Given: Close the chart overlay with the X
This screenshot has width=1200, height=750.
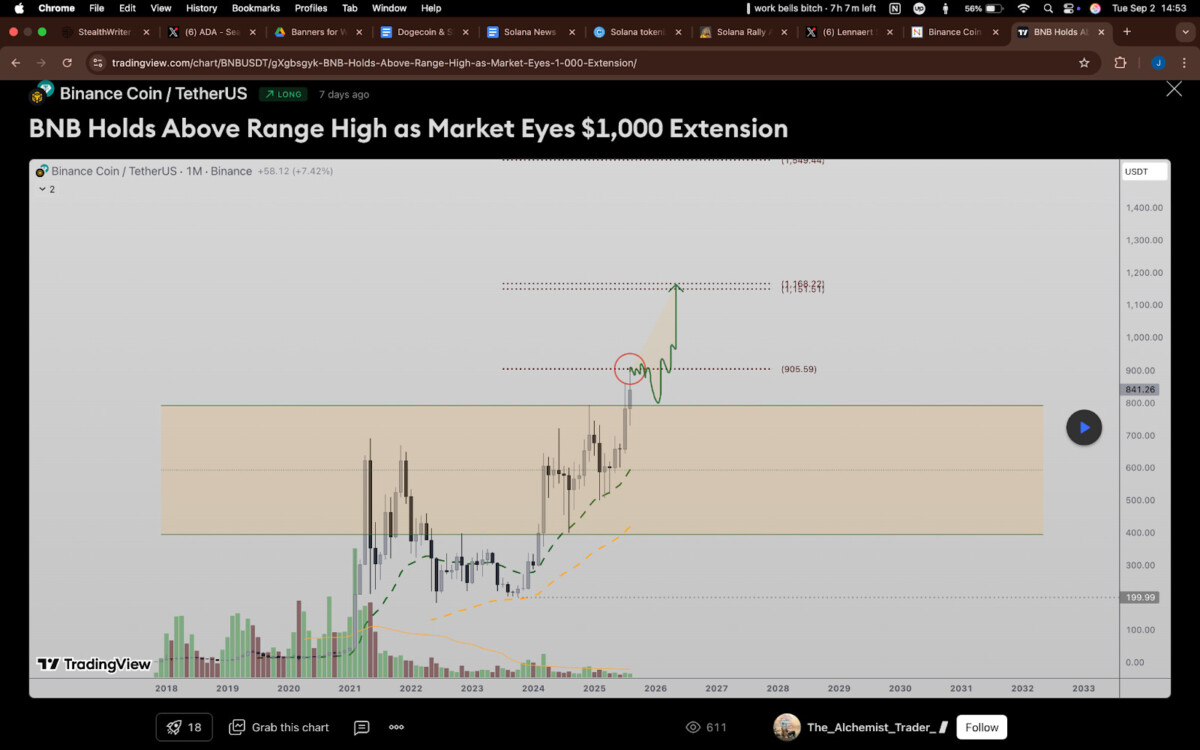Looking at the screenshot, I should pyautogui.click(x=1174, y=90).
